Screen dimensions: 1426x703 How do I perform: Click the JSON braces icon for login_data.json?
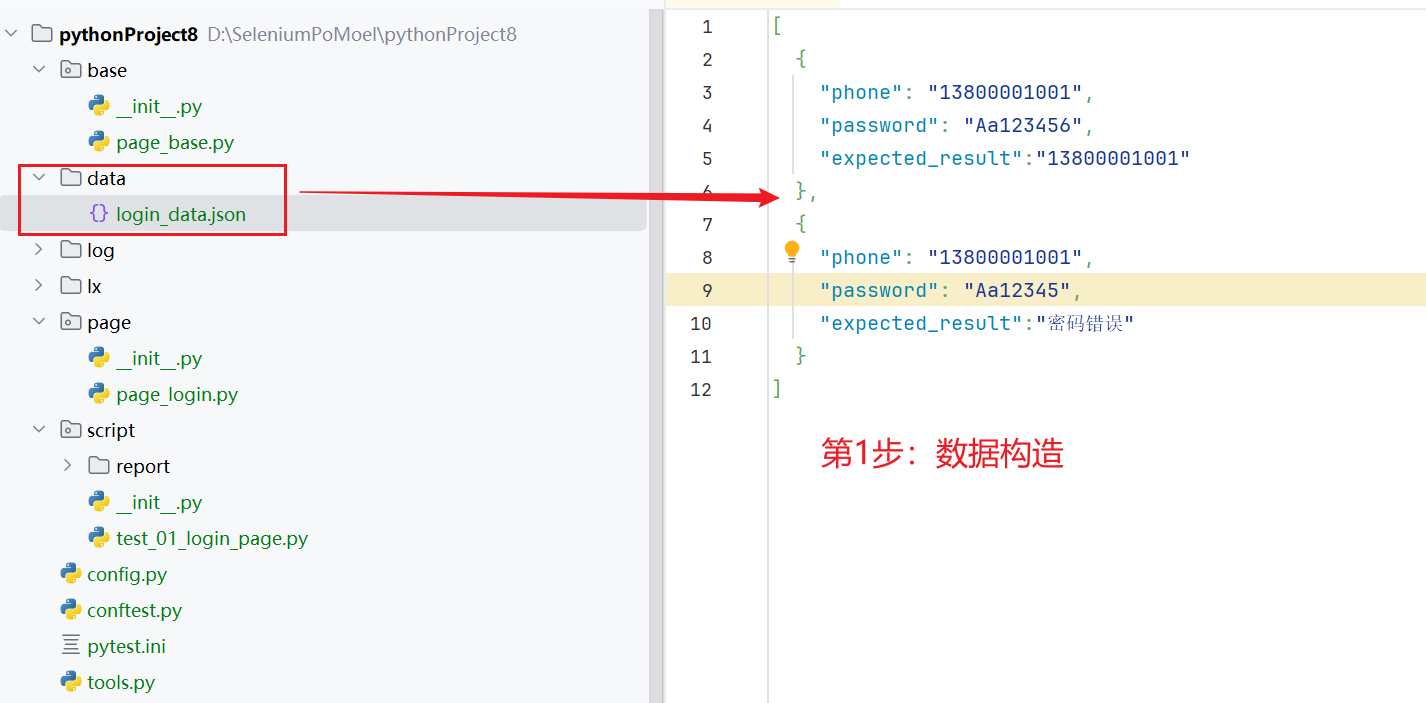click(99, 214)
